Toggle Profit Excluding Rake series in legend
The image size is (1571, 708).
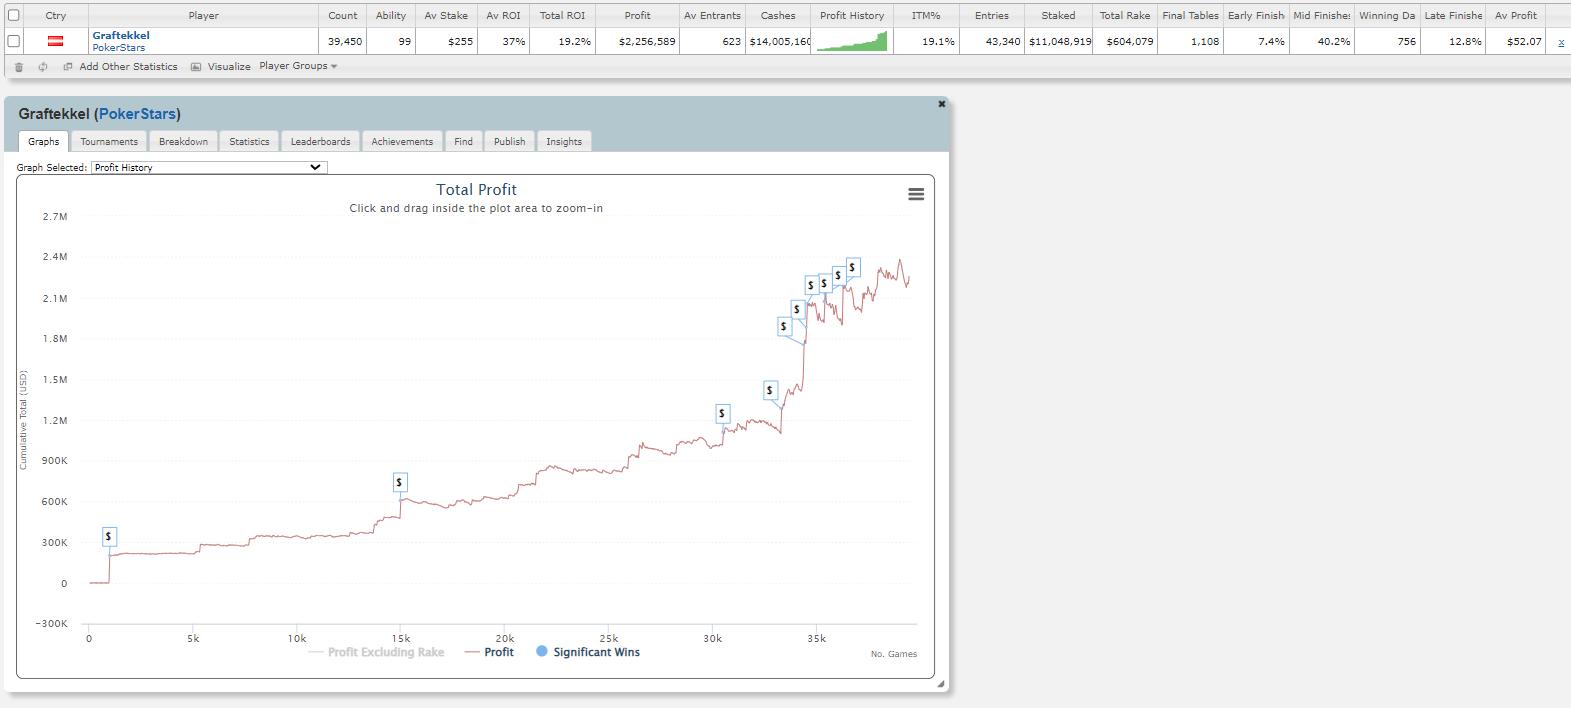coord(385,652)
